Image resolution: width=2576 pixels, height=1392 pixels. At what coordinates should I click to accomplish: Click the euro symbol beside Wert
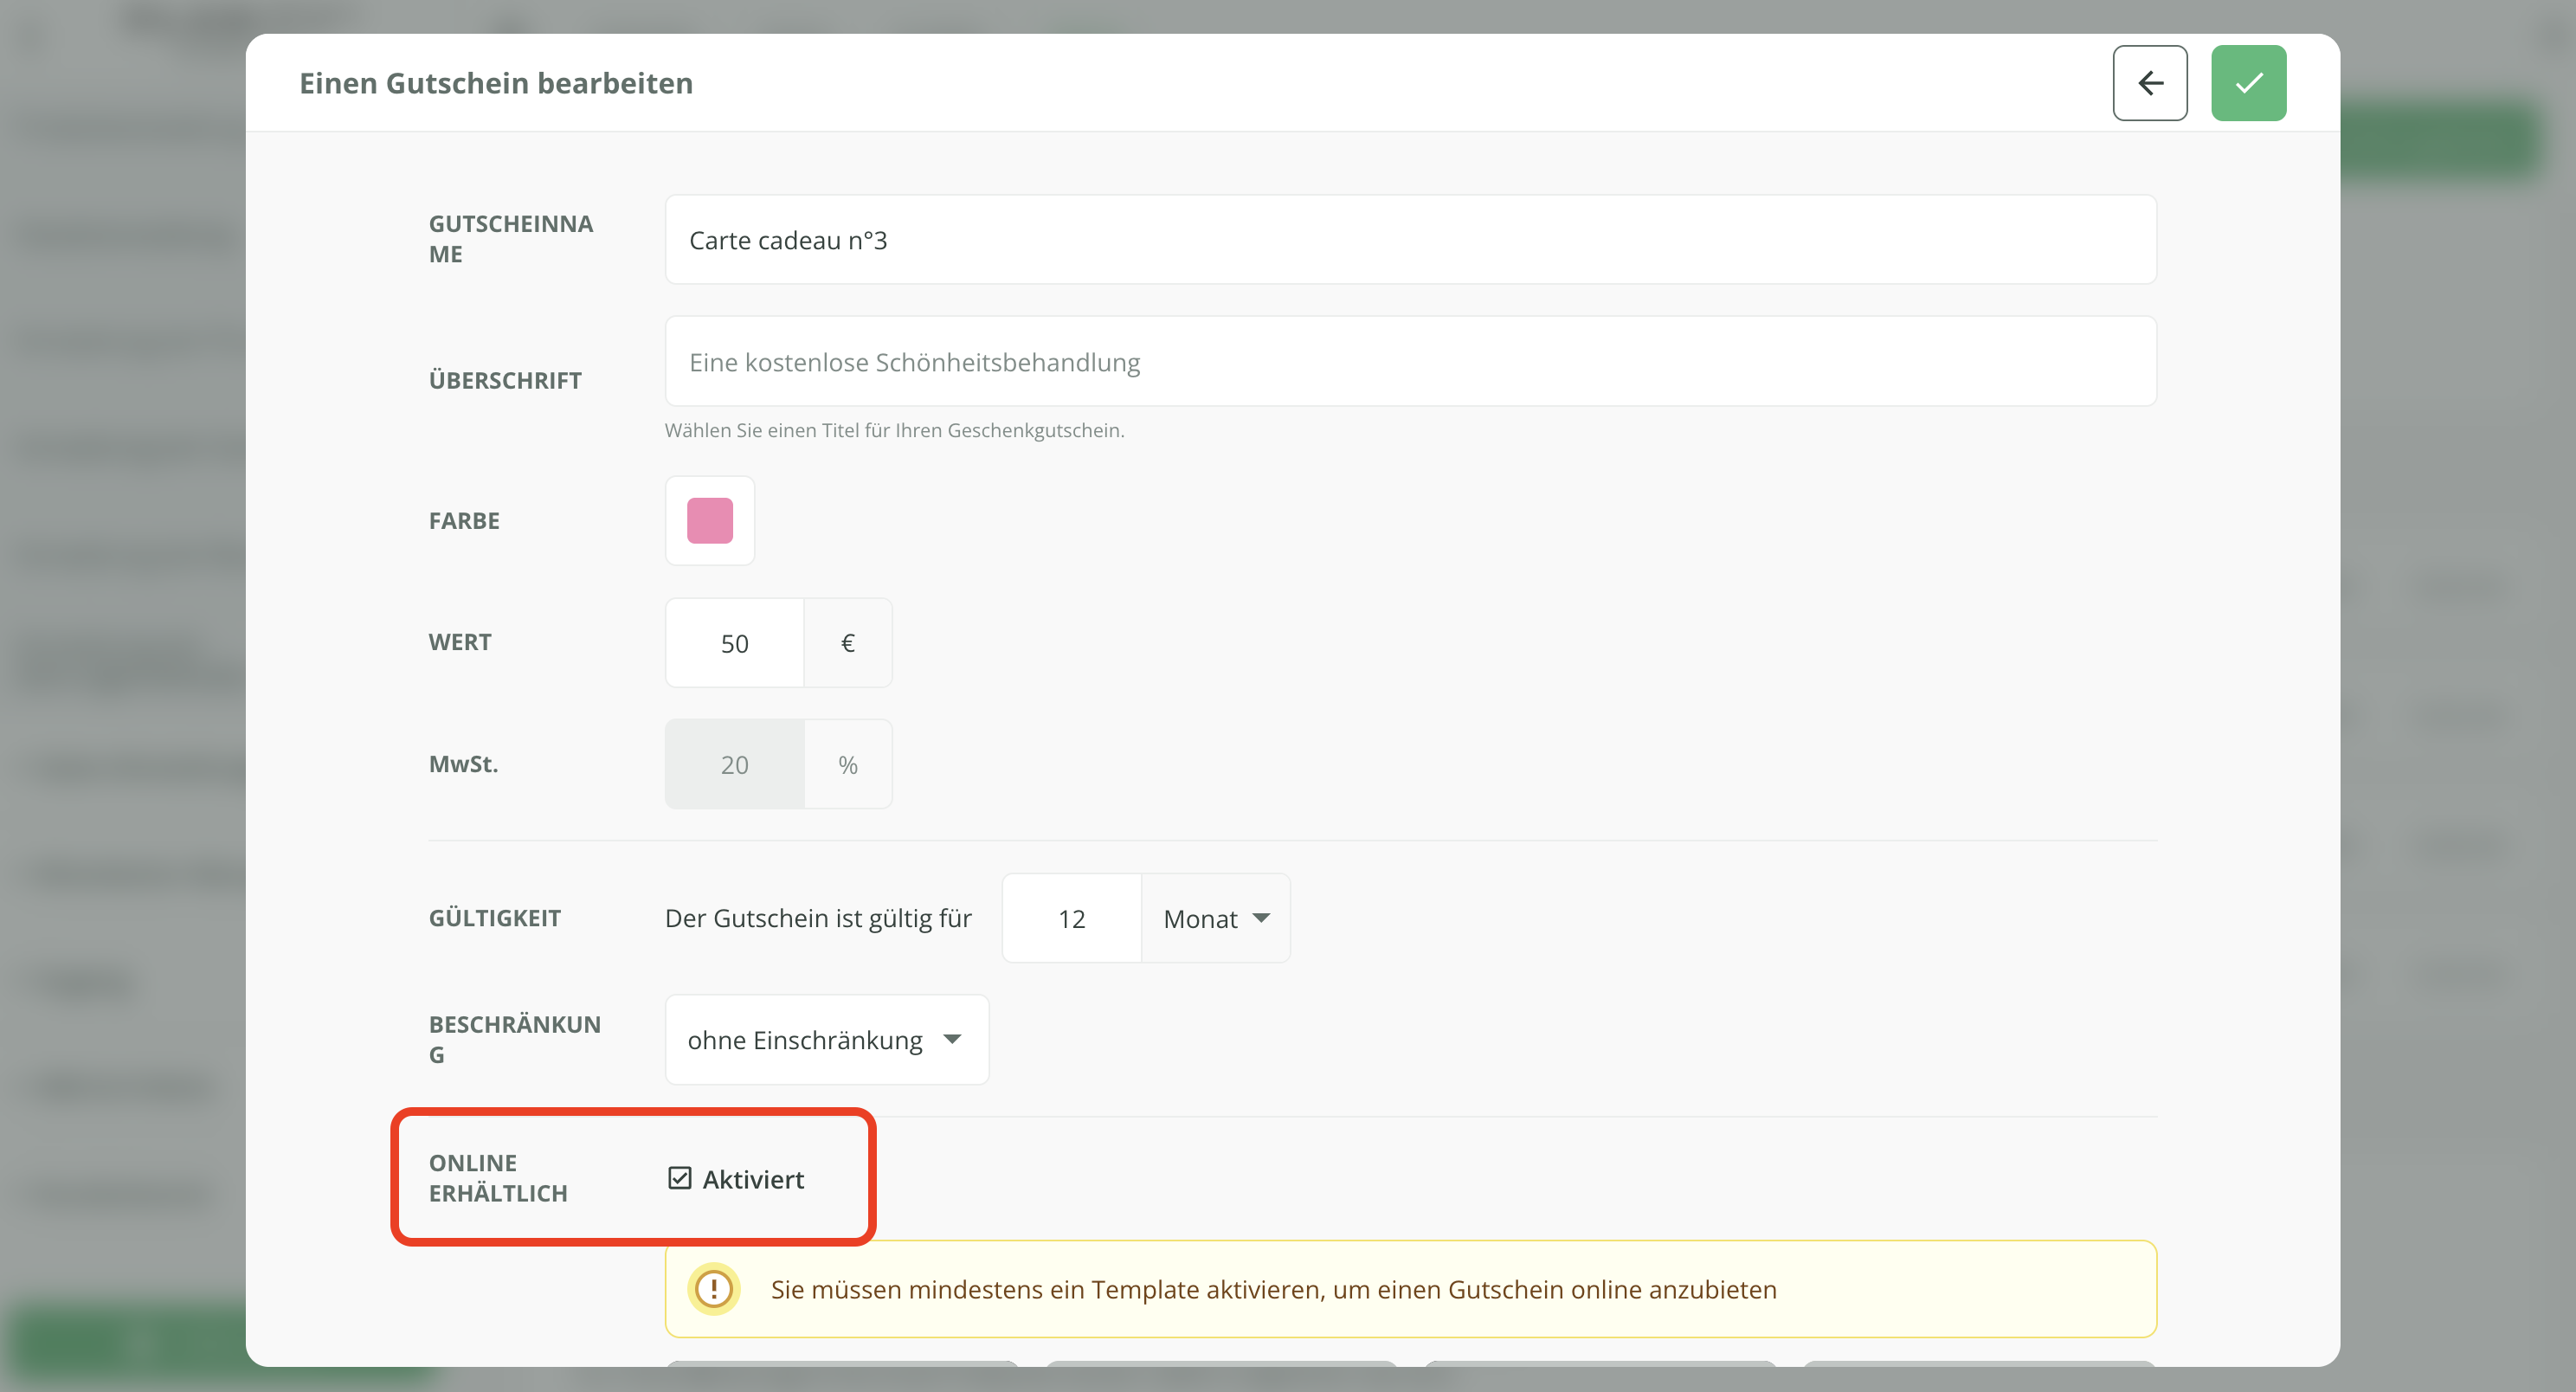click(x=847, y=643)
